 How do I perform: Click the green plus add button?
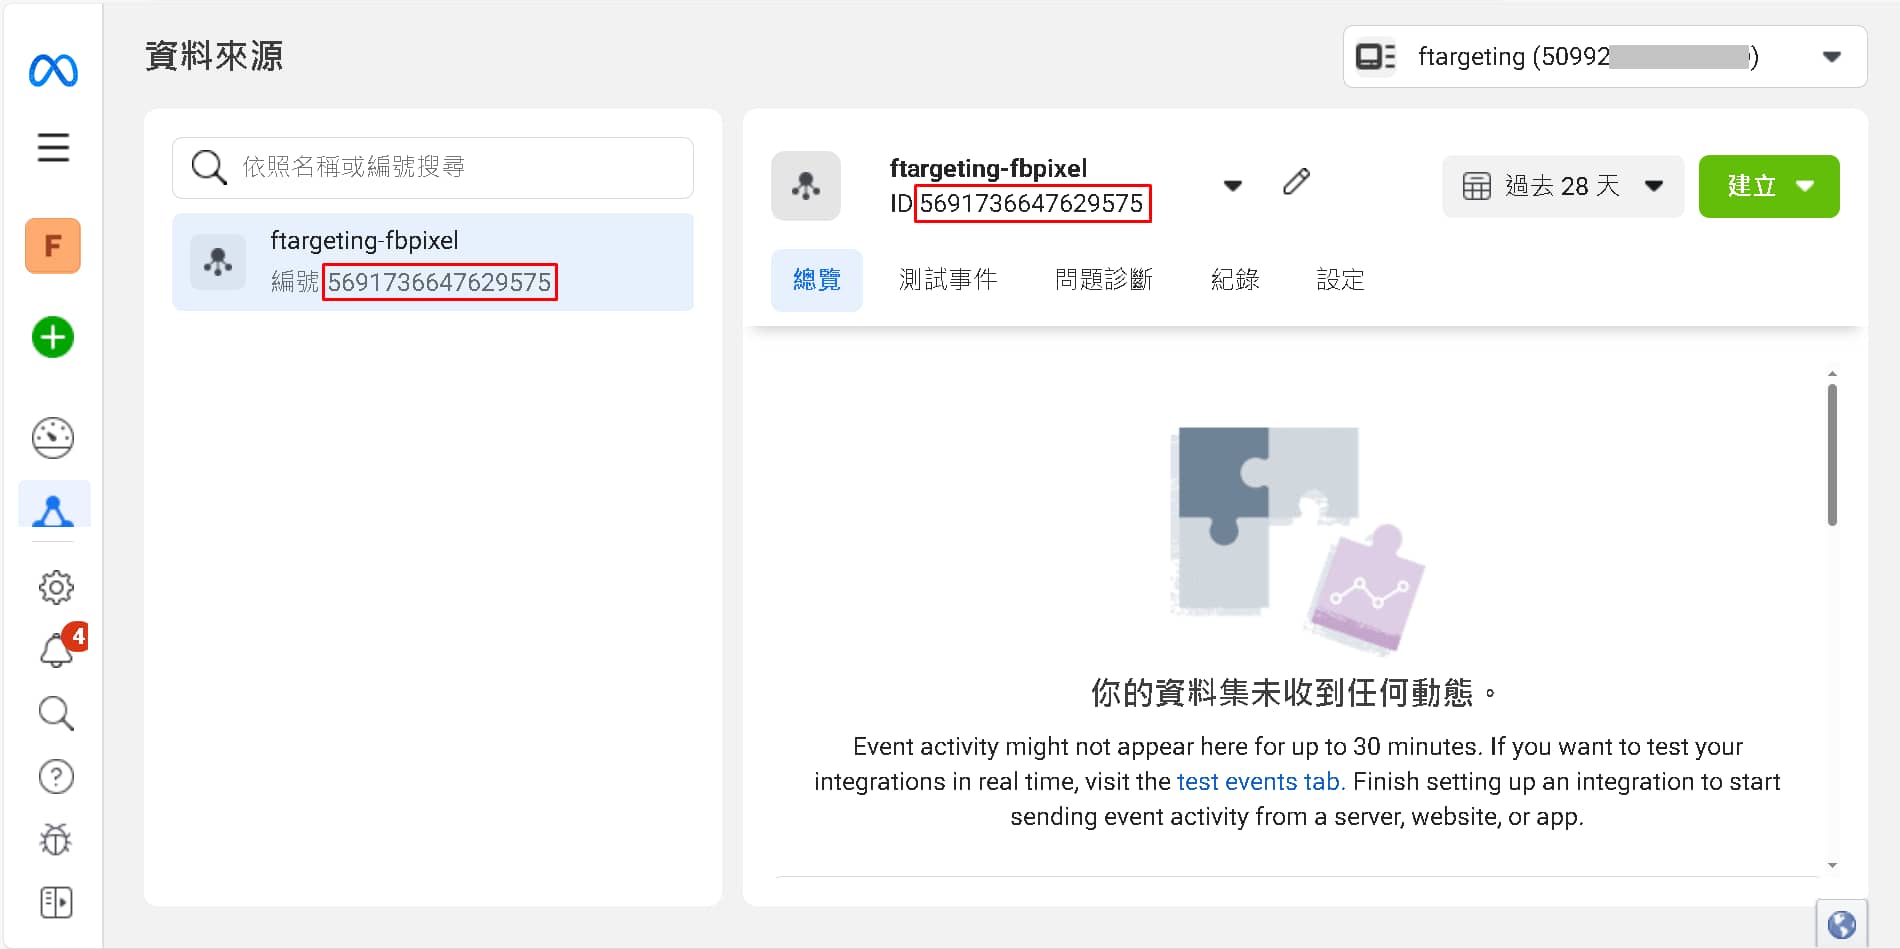tap(53, 337)
